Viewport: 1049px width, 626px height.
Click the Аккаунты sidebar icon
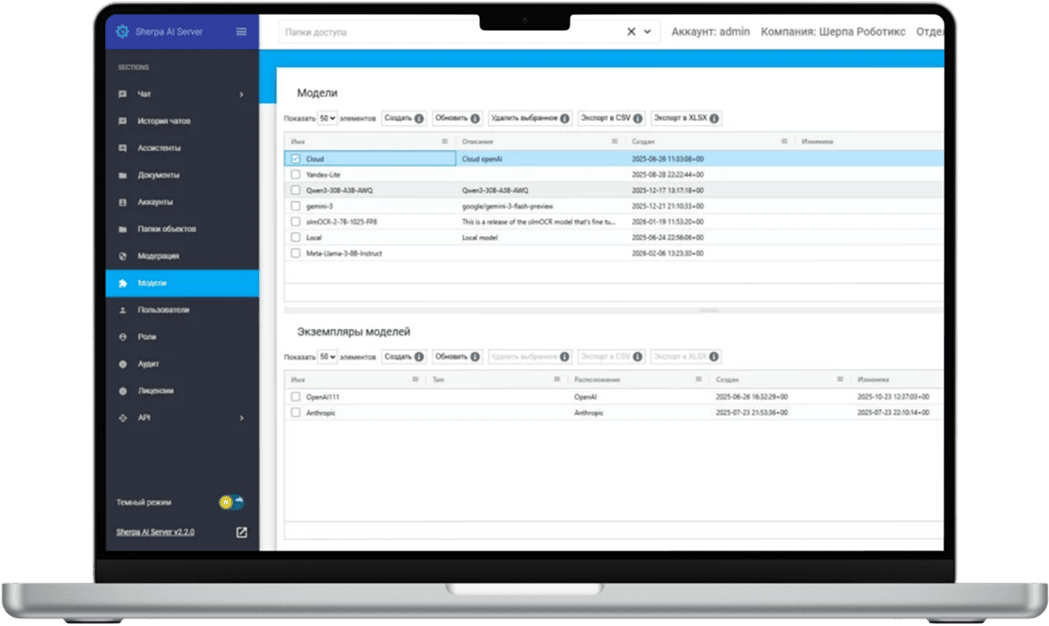(x=122, y=202)
